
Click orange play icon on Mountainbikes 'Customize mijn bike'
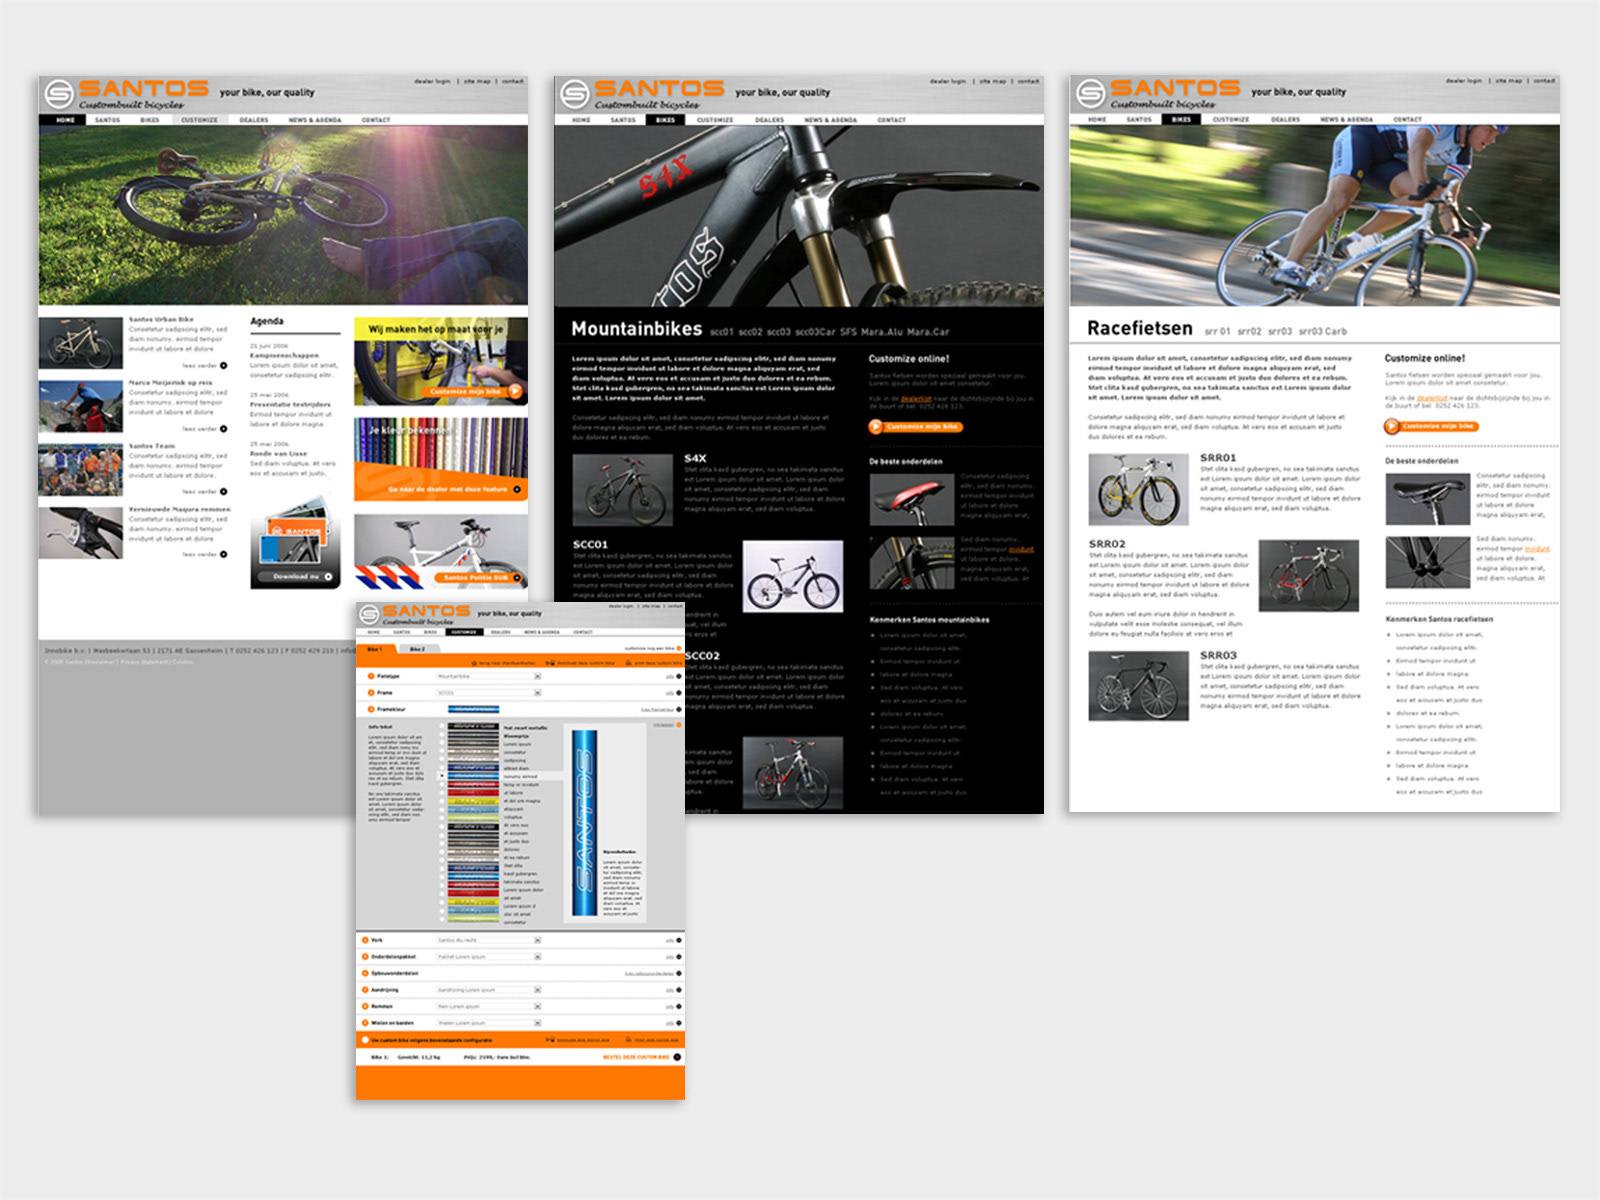point(875,427)
